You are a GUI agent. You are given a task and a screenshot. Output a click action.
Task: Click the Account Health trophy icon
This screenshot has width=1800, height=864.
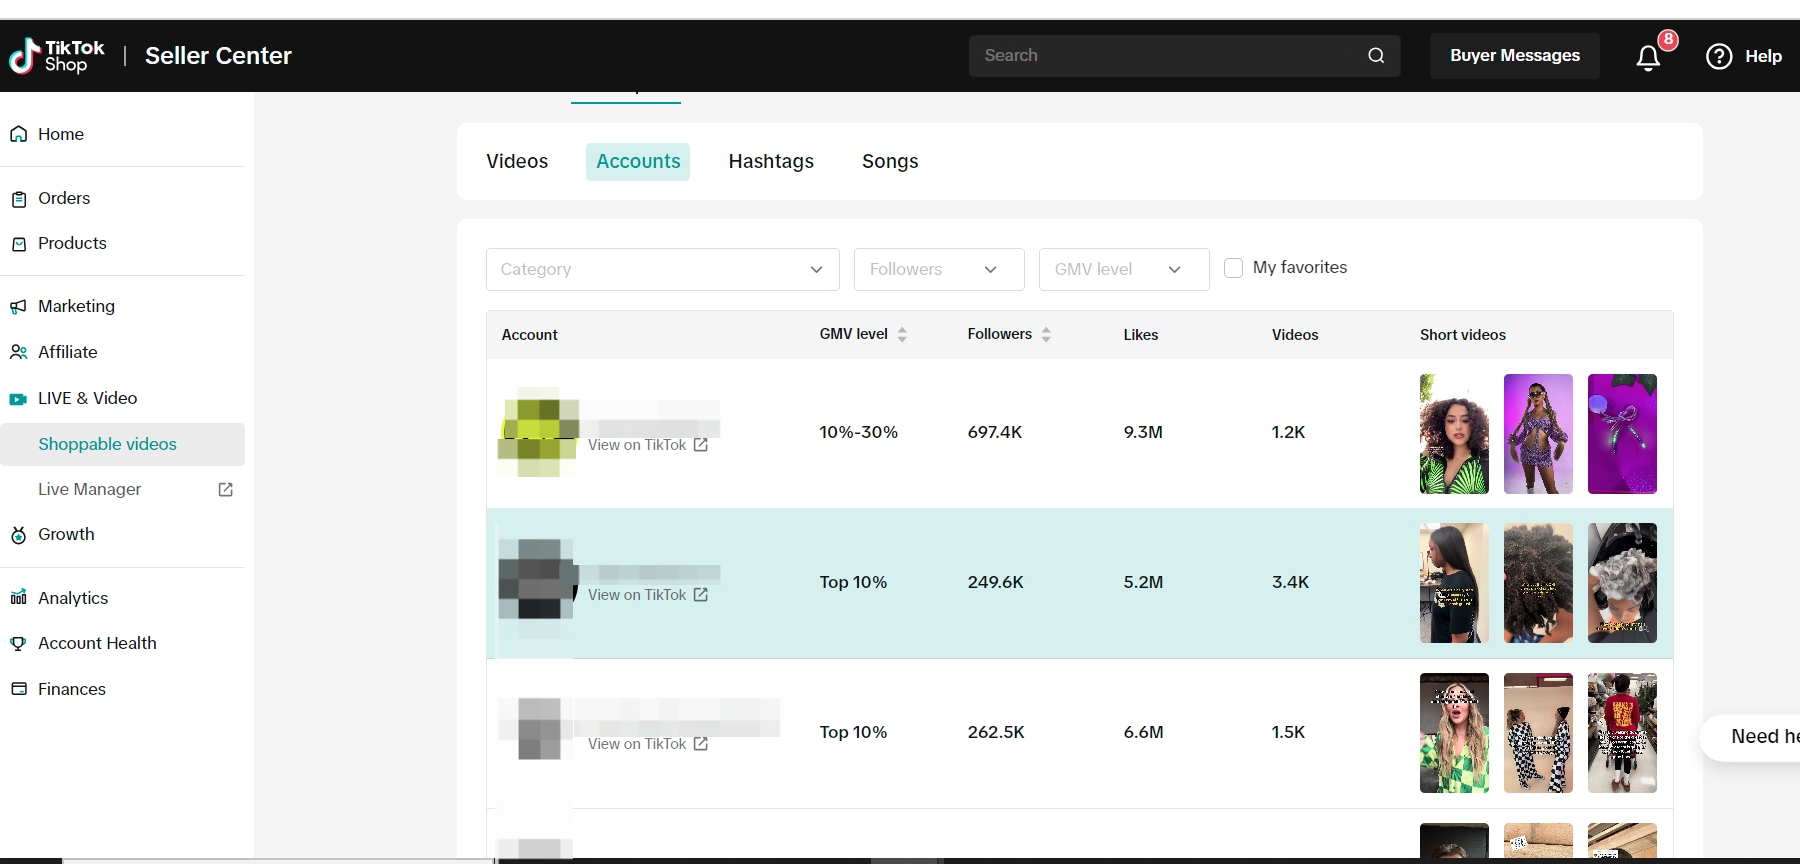[x=18, y=643]
